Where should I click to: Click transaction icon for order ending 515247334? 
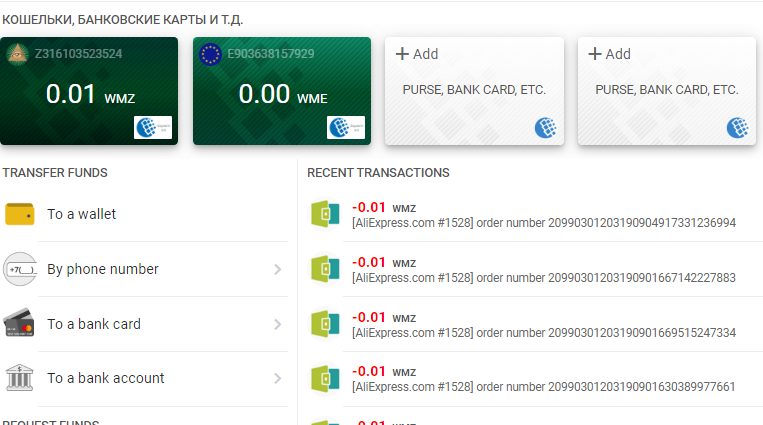(x=325, y=324)
